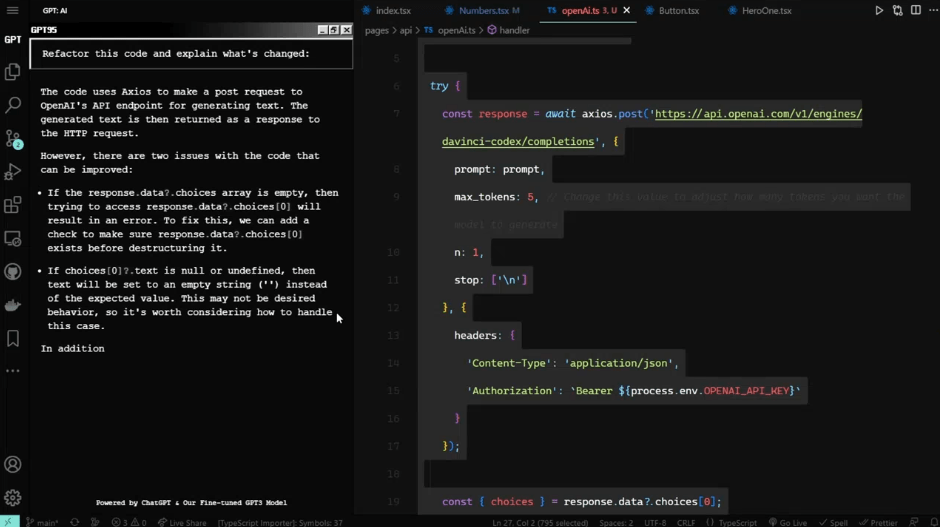Click the Run Code play button

point(879,11)
